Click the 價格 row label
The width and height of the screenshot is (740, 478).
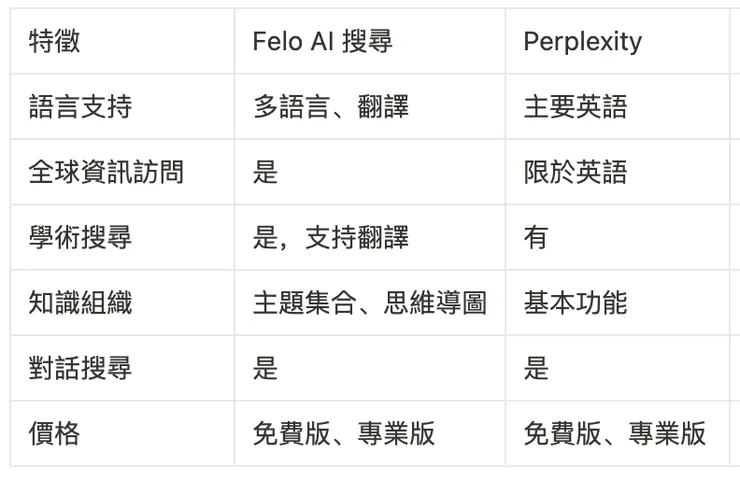55,433
